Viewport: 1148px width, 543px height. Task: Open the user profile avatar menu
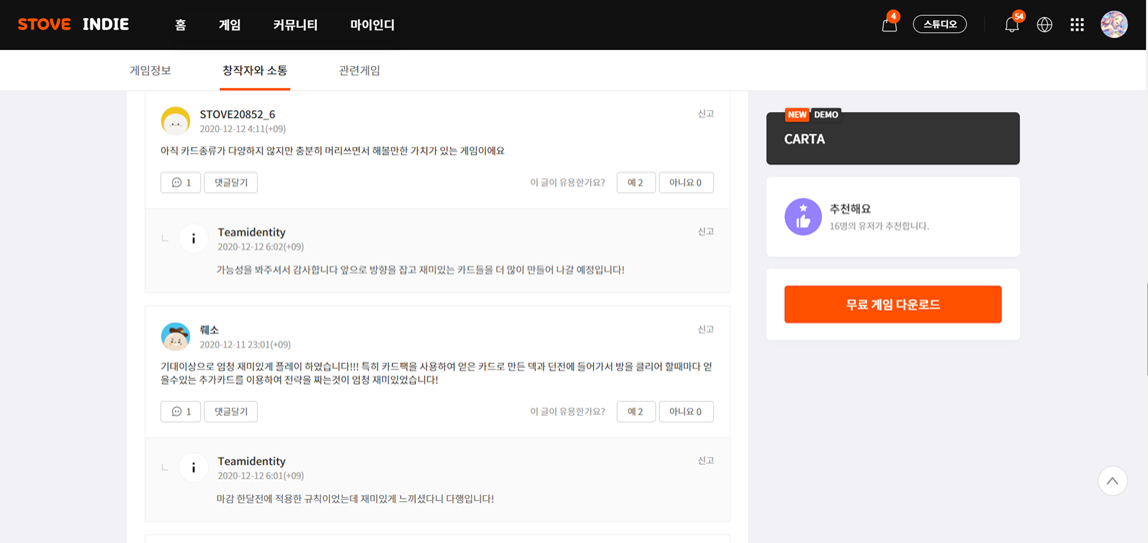coord(1114,24)
